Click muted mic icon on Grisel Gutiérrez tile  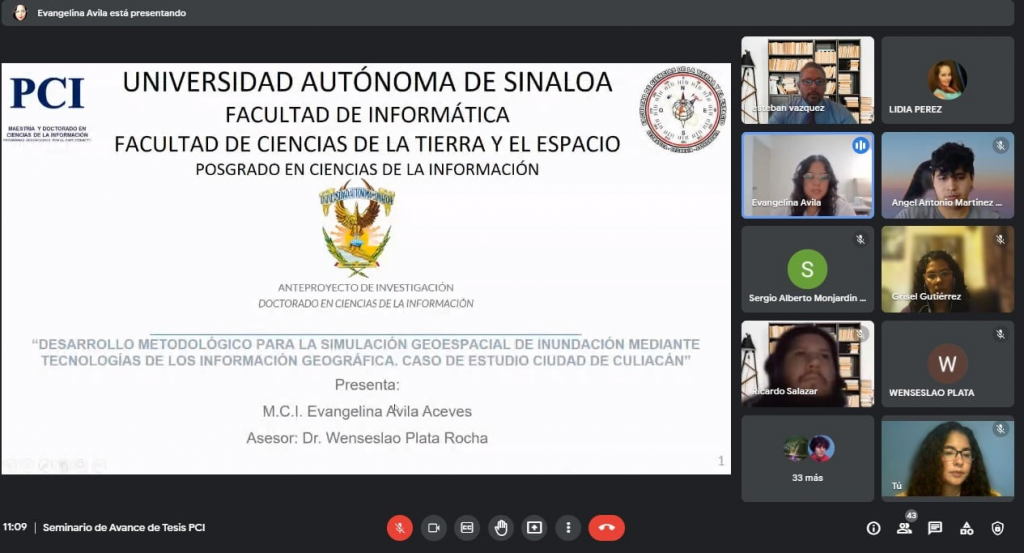coord(1000,240)
